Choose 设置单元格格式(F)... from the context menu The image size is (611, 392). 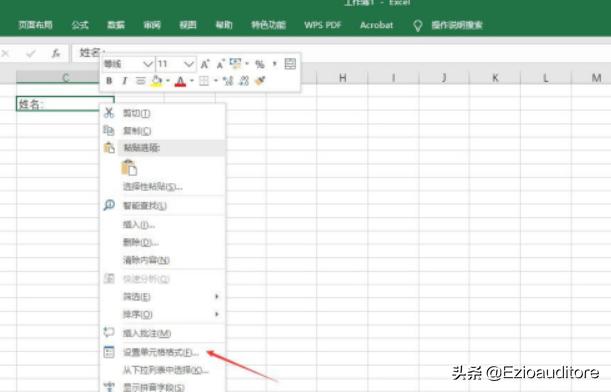(163, 352)
